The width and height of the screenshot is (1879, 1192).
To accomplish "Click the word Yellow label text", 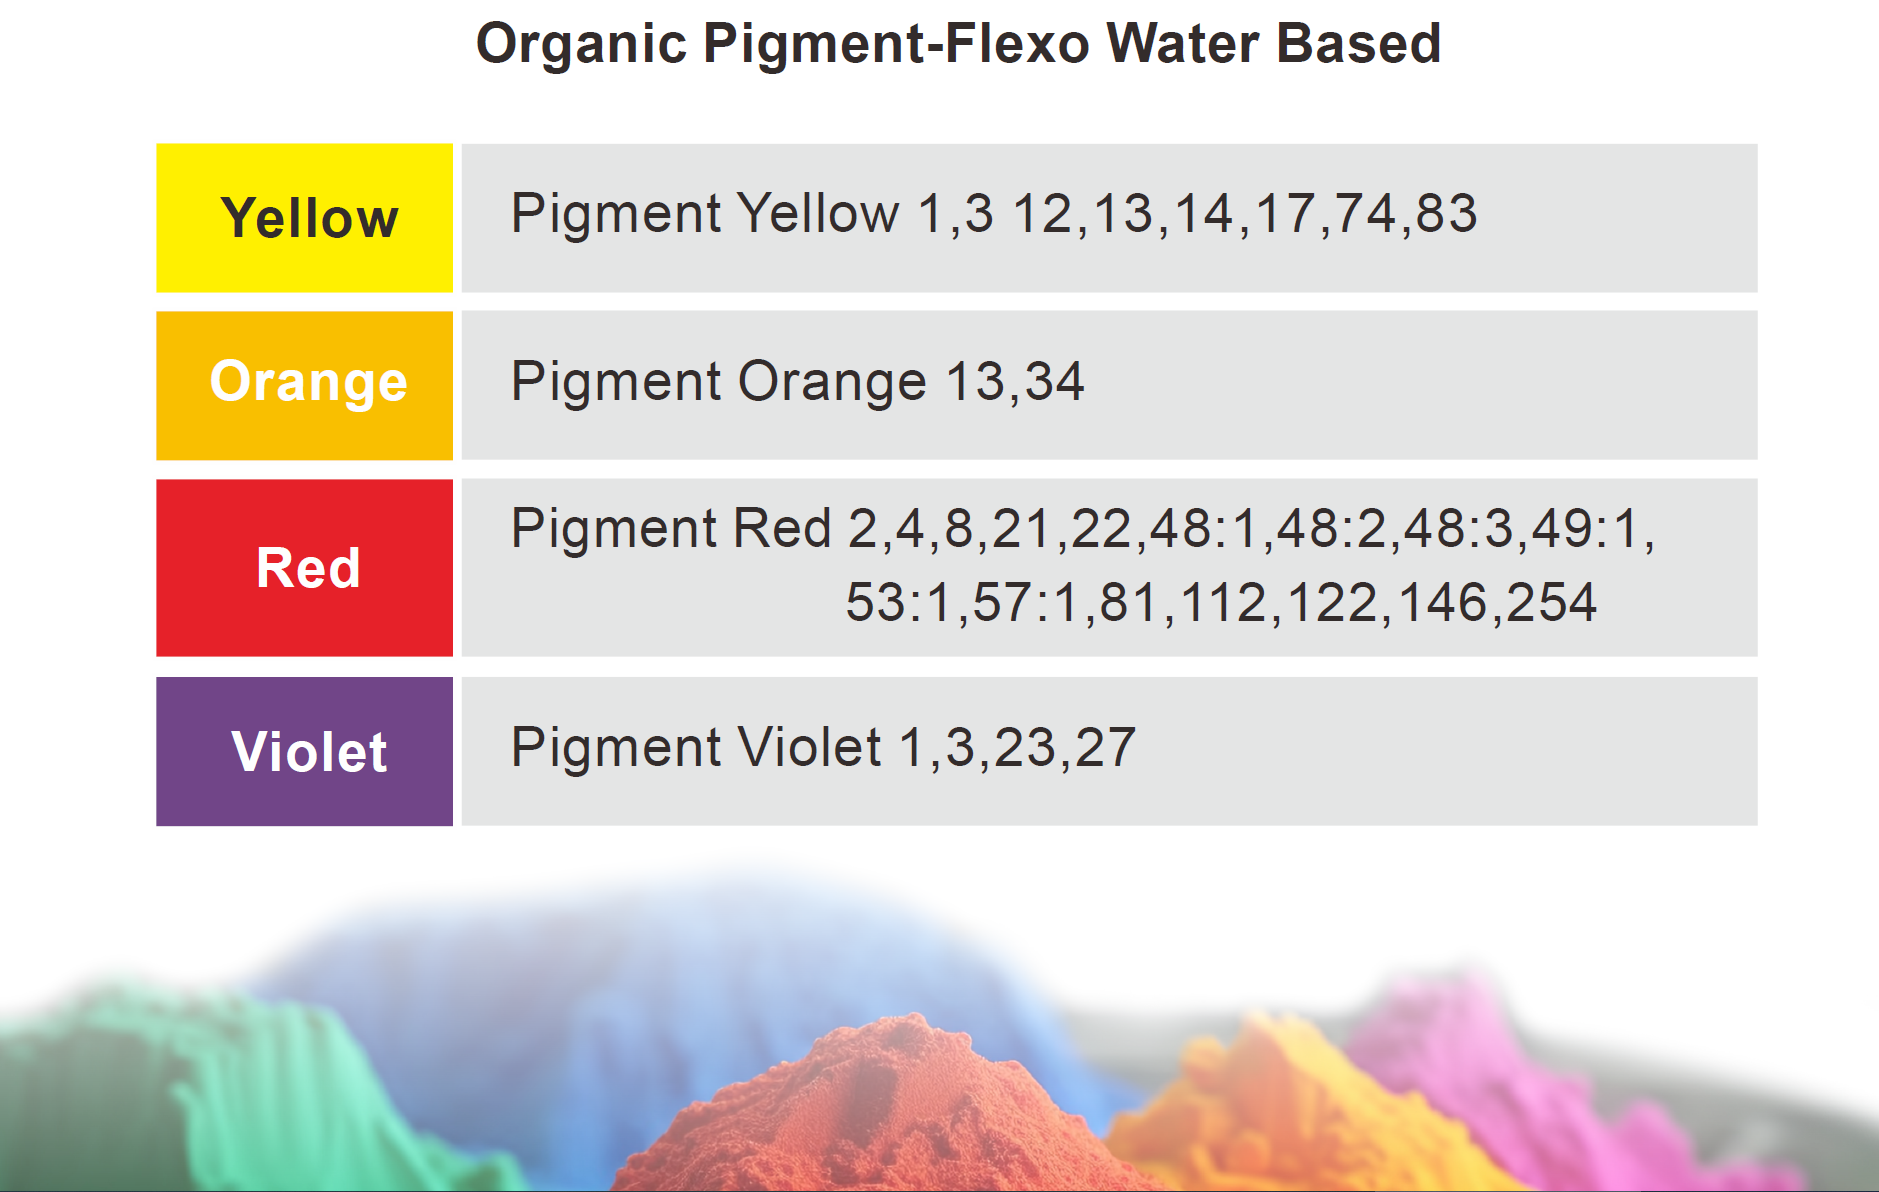I will pyautogui.click(x=310, y=218).
